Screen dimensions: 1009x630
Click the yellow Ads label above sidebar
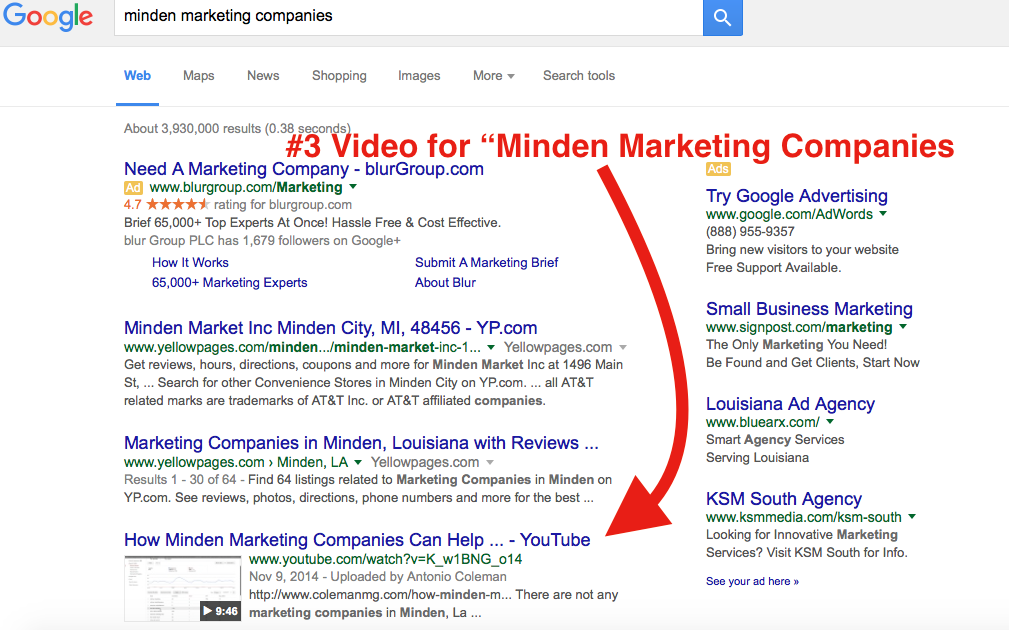[718, 169]
